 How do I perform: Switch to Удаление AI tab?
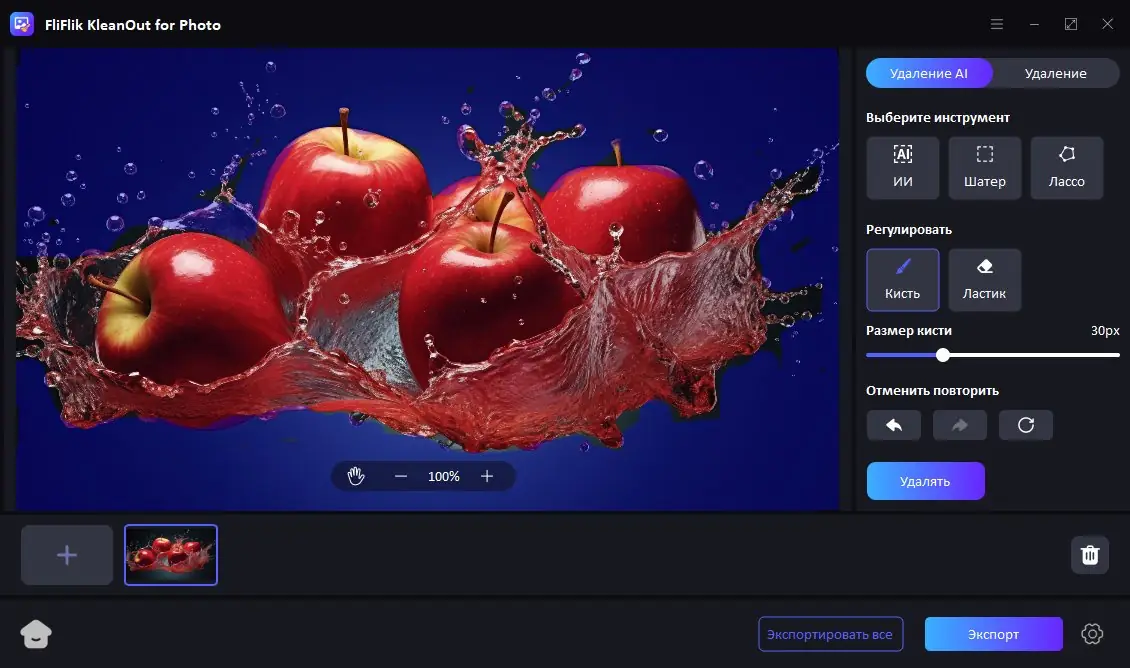[929, 74]
